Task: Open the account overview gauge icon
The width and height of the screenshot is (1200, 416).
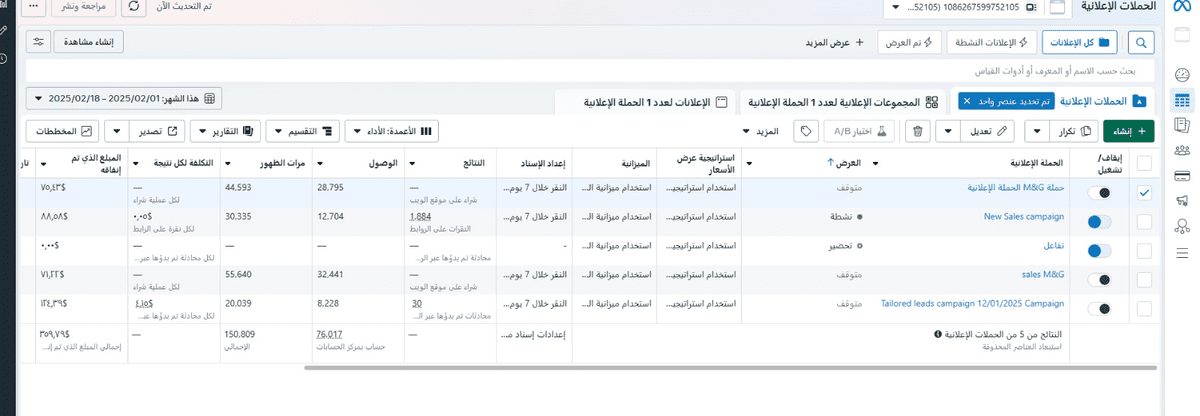Action: pos(1182,75)
